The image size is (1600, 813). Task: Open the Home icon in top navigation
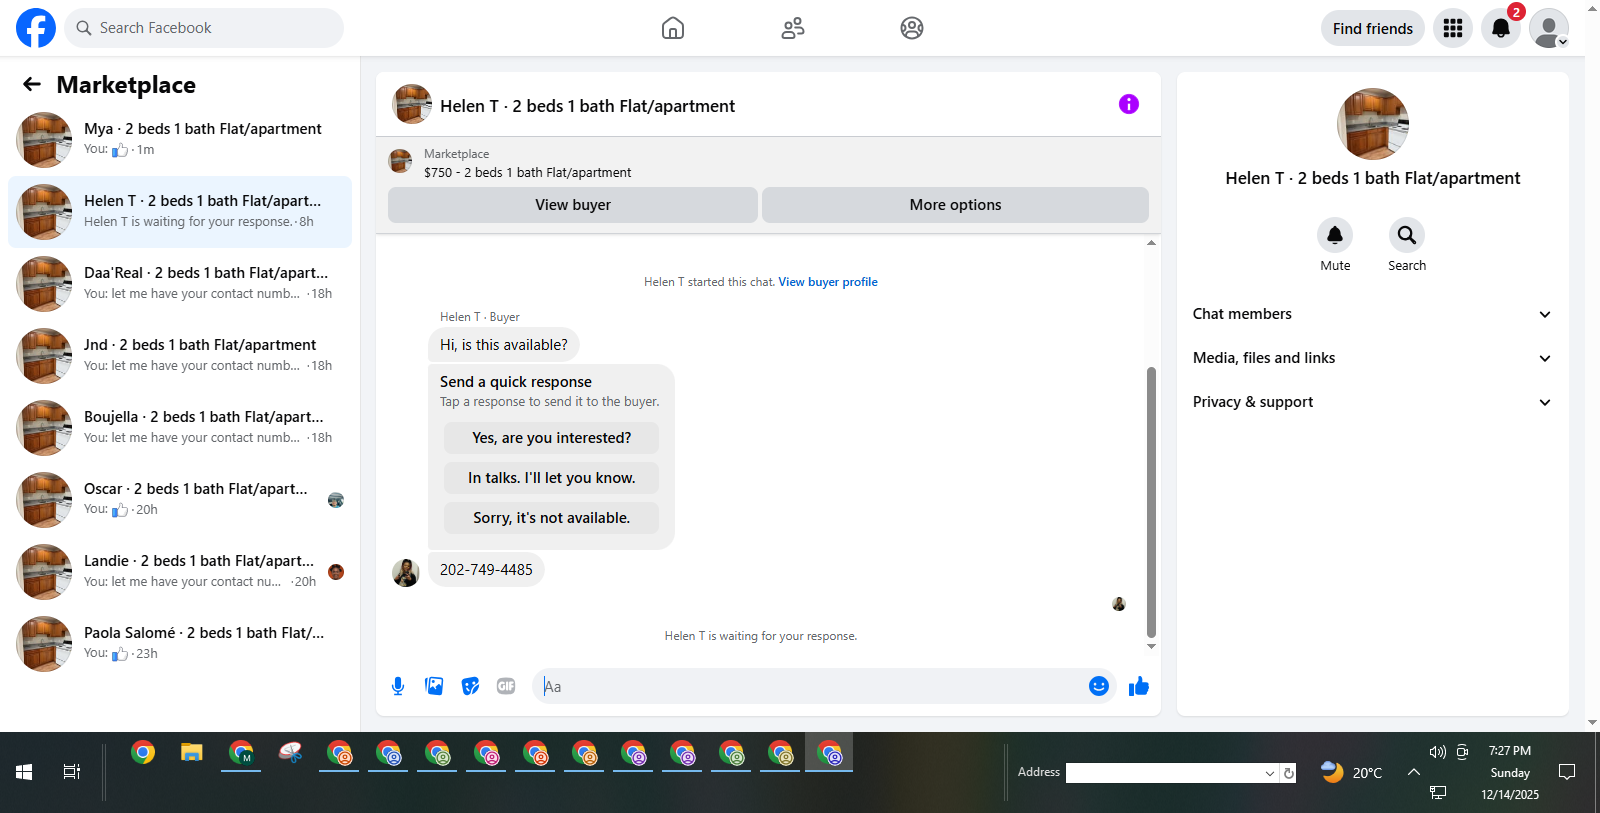[x=673, y=28]
